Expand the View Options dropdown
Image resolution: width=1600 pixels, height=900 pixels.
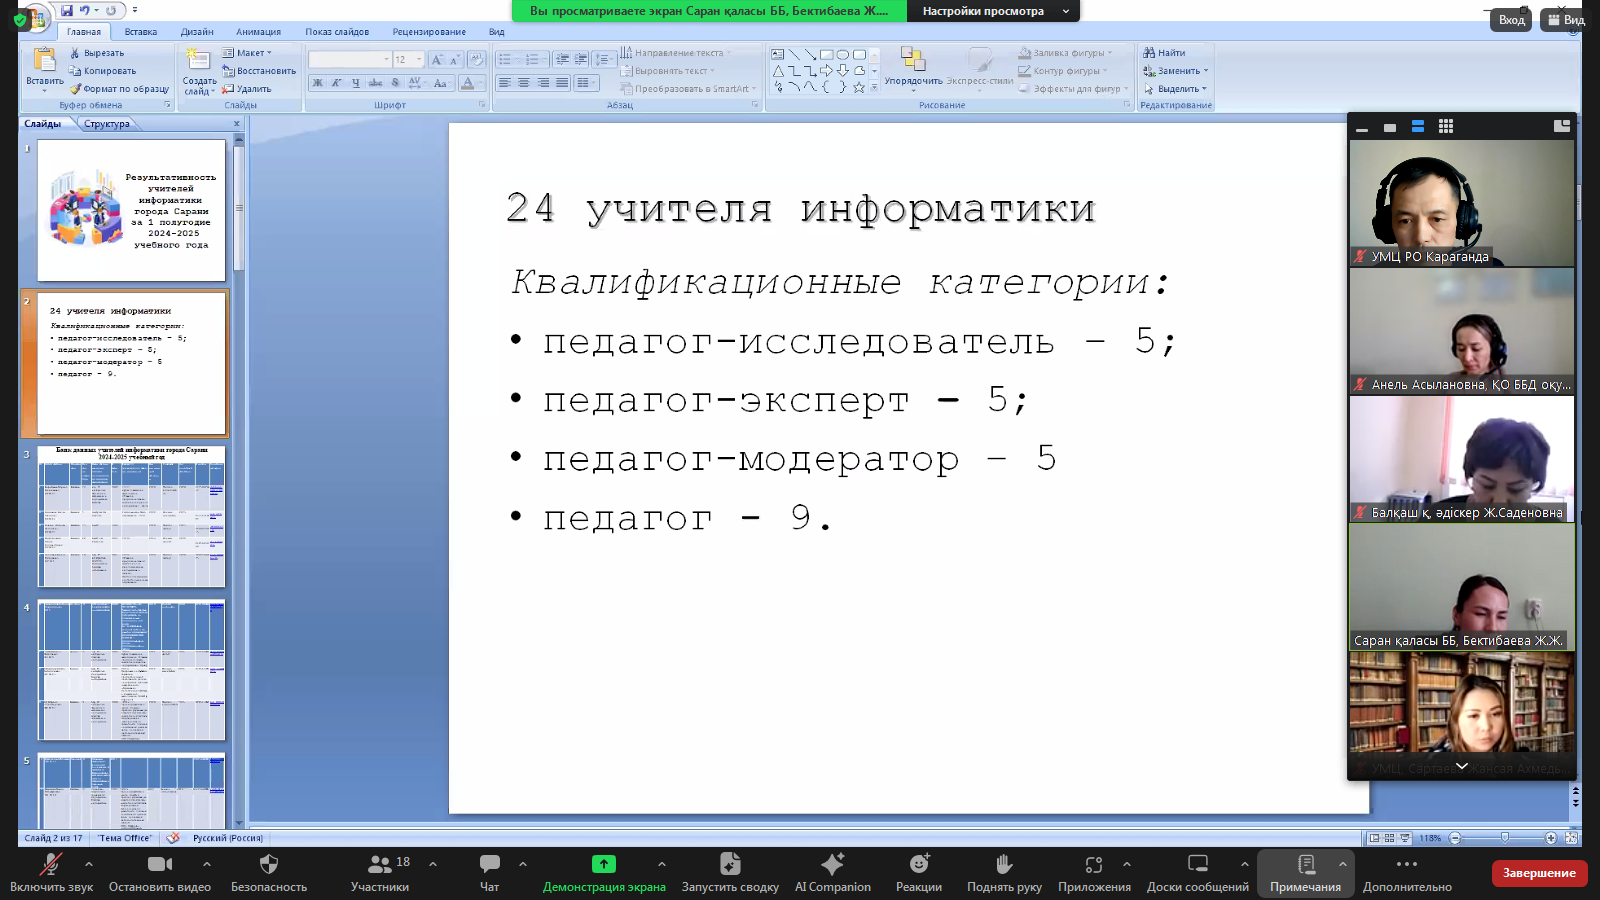pos(992,11)
